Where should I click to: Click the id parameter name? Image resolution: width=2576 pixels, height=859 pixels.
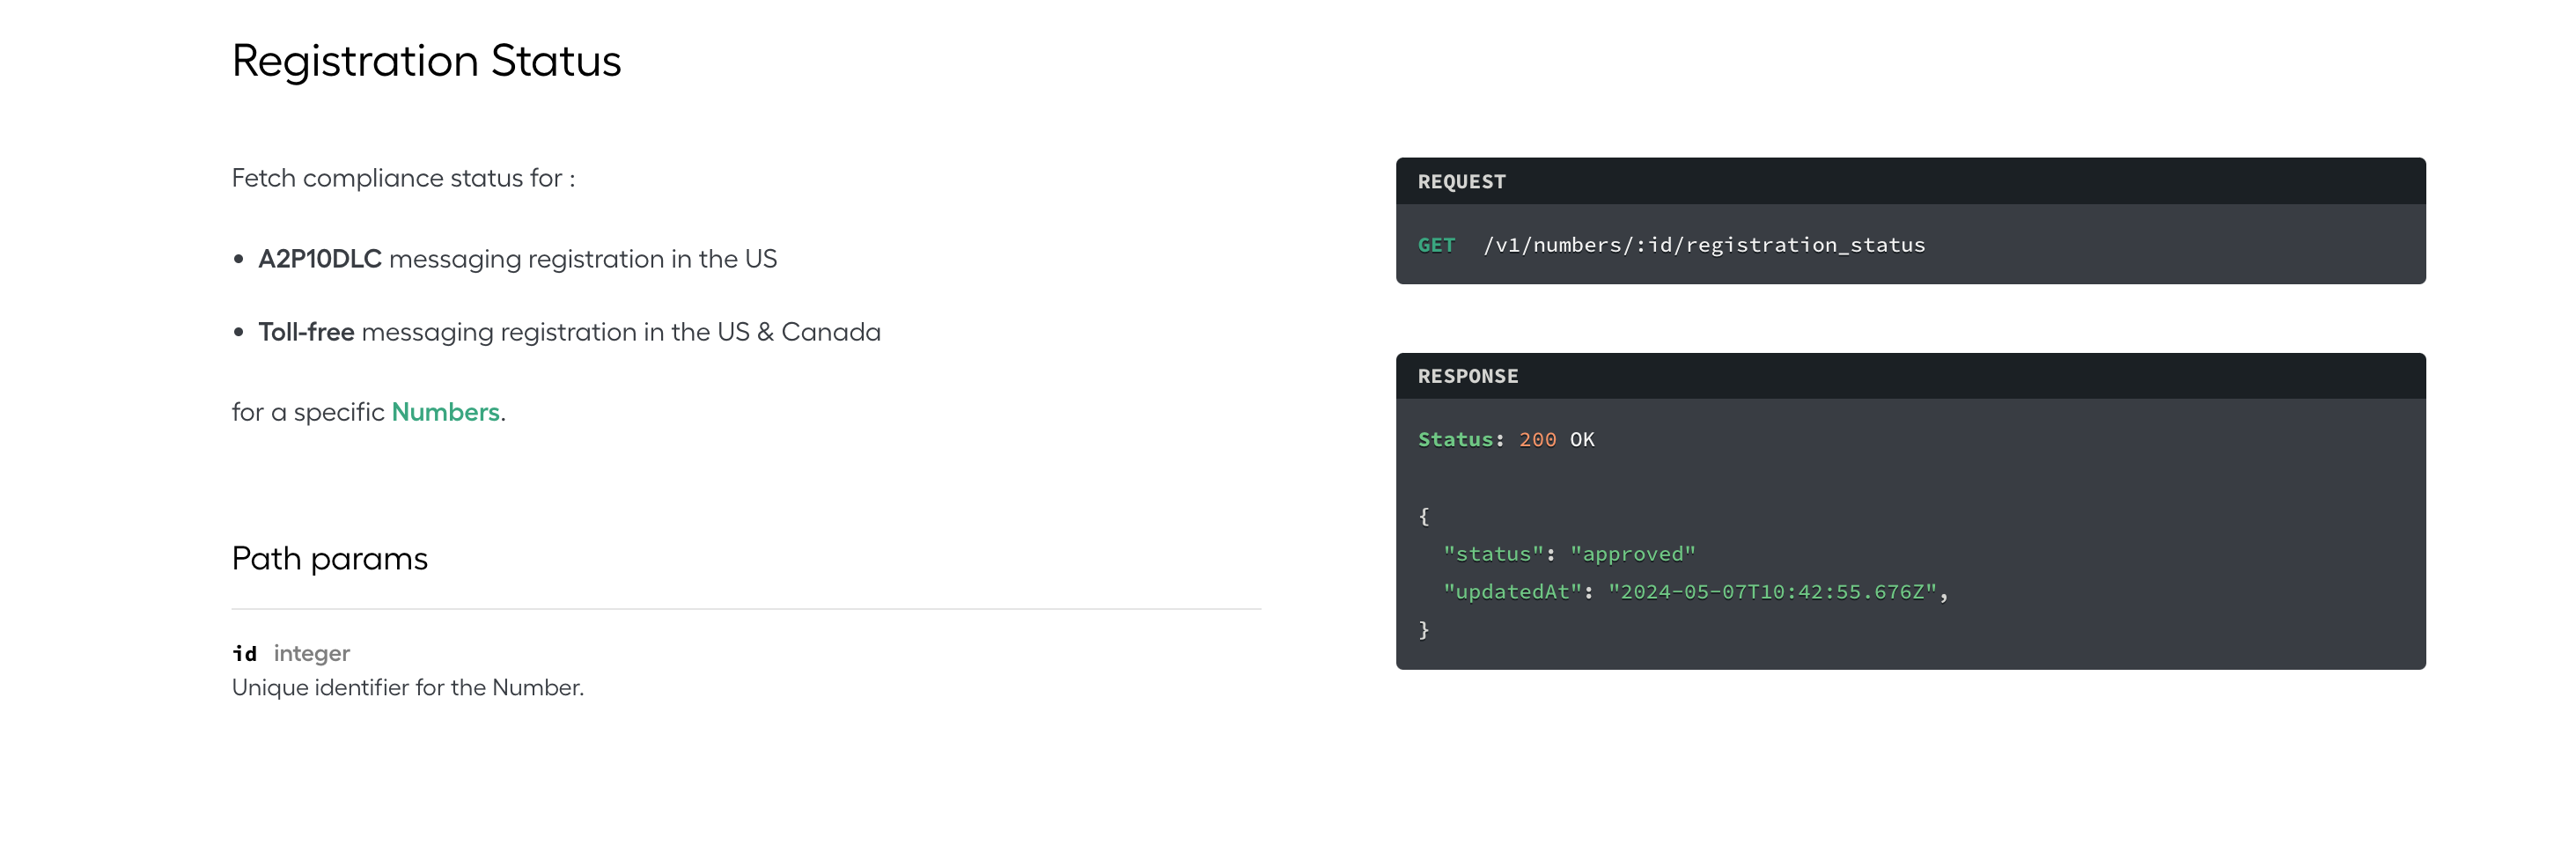[245, 654]
